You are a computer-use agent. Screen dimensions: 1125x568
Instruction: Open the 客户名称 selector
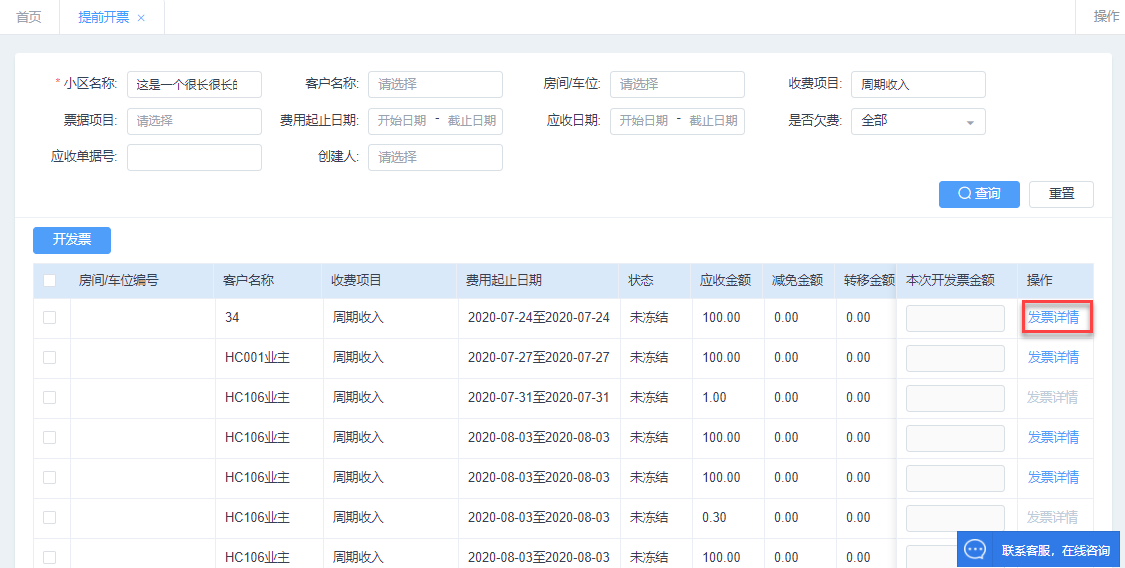click(x=436, y=85)
